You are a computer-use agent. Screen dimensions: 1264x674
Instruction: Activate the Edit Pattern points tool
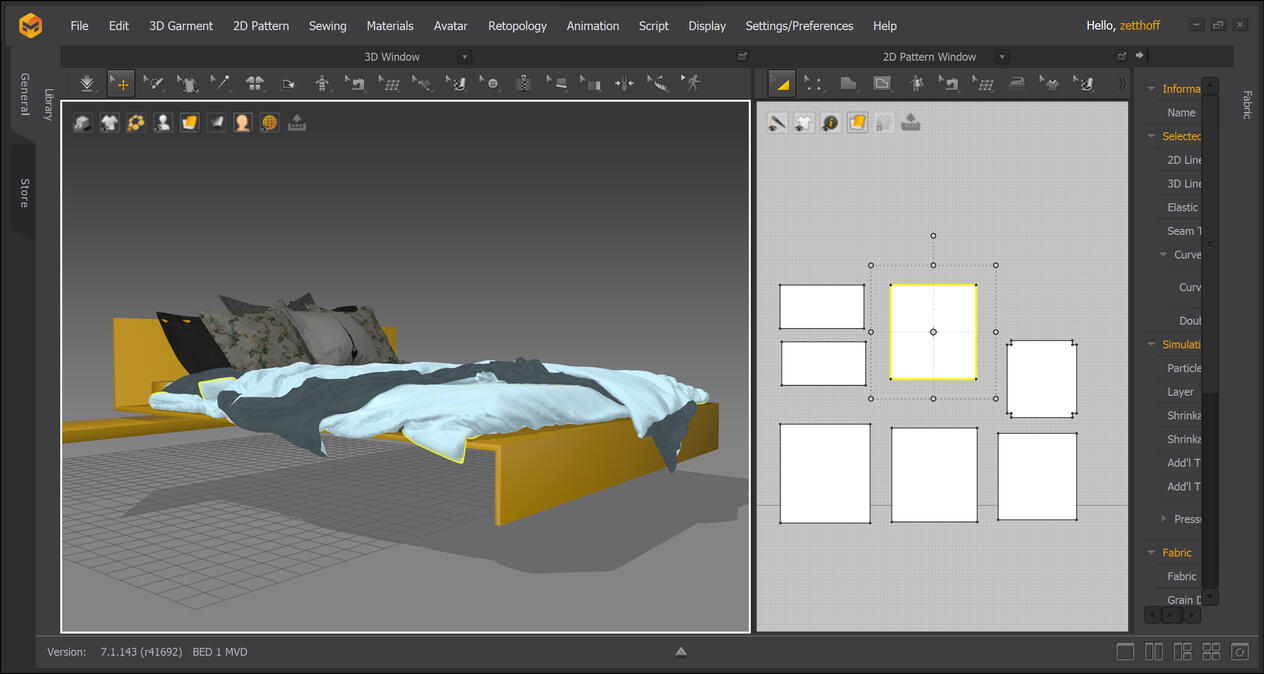point(814,83)
